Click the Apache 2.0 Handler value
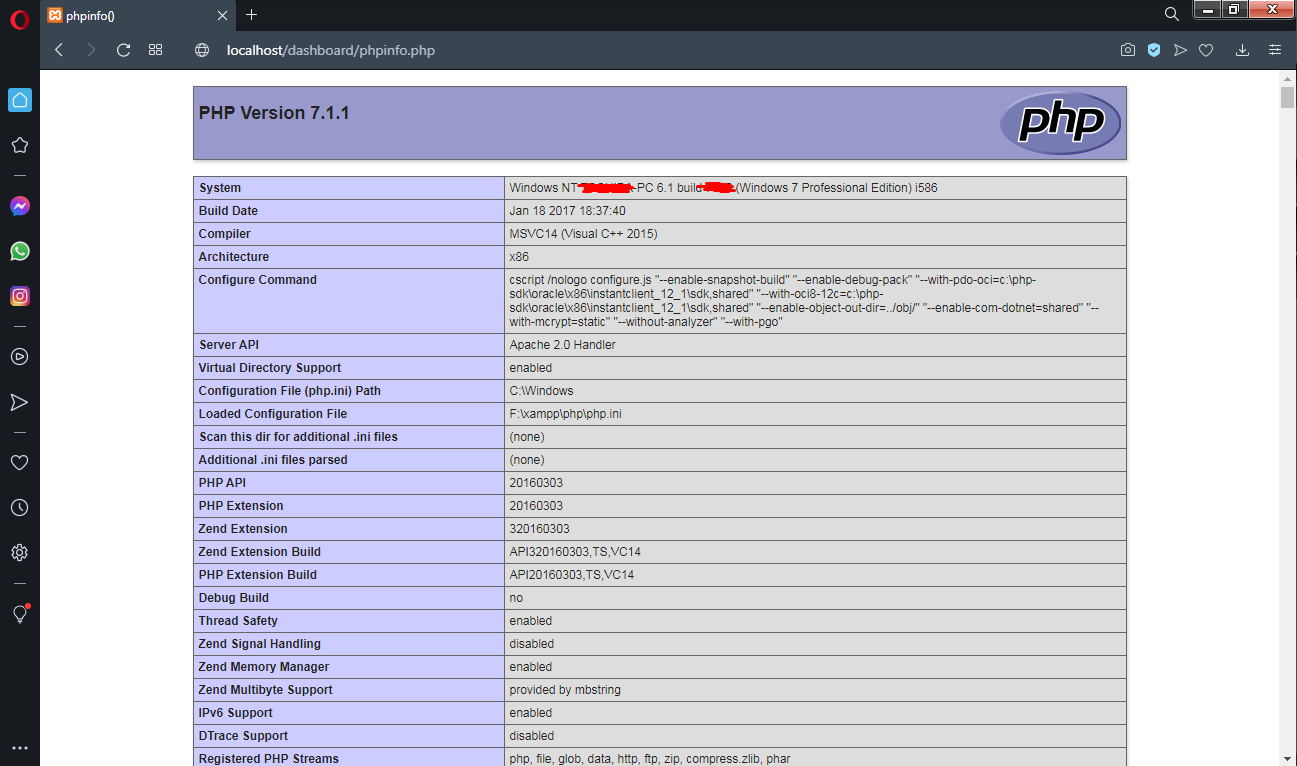The height and width of the screenshot is (766, 1297). (562, 345)
